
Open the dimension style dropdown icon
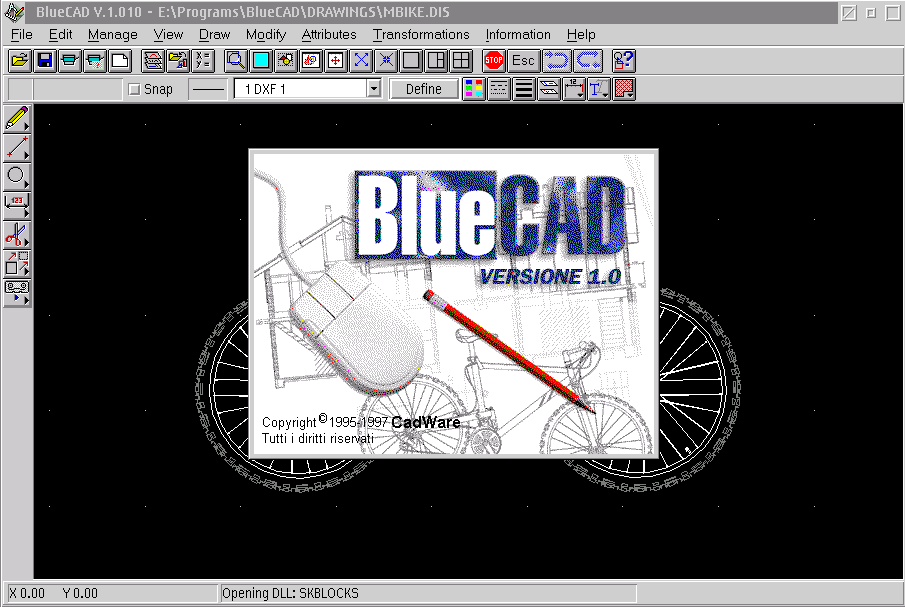[574, 89]
